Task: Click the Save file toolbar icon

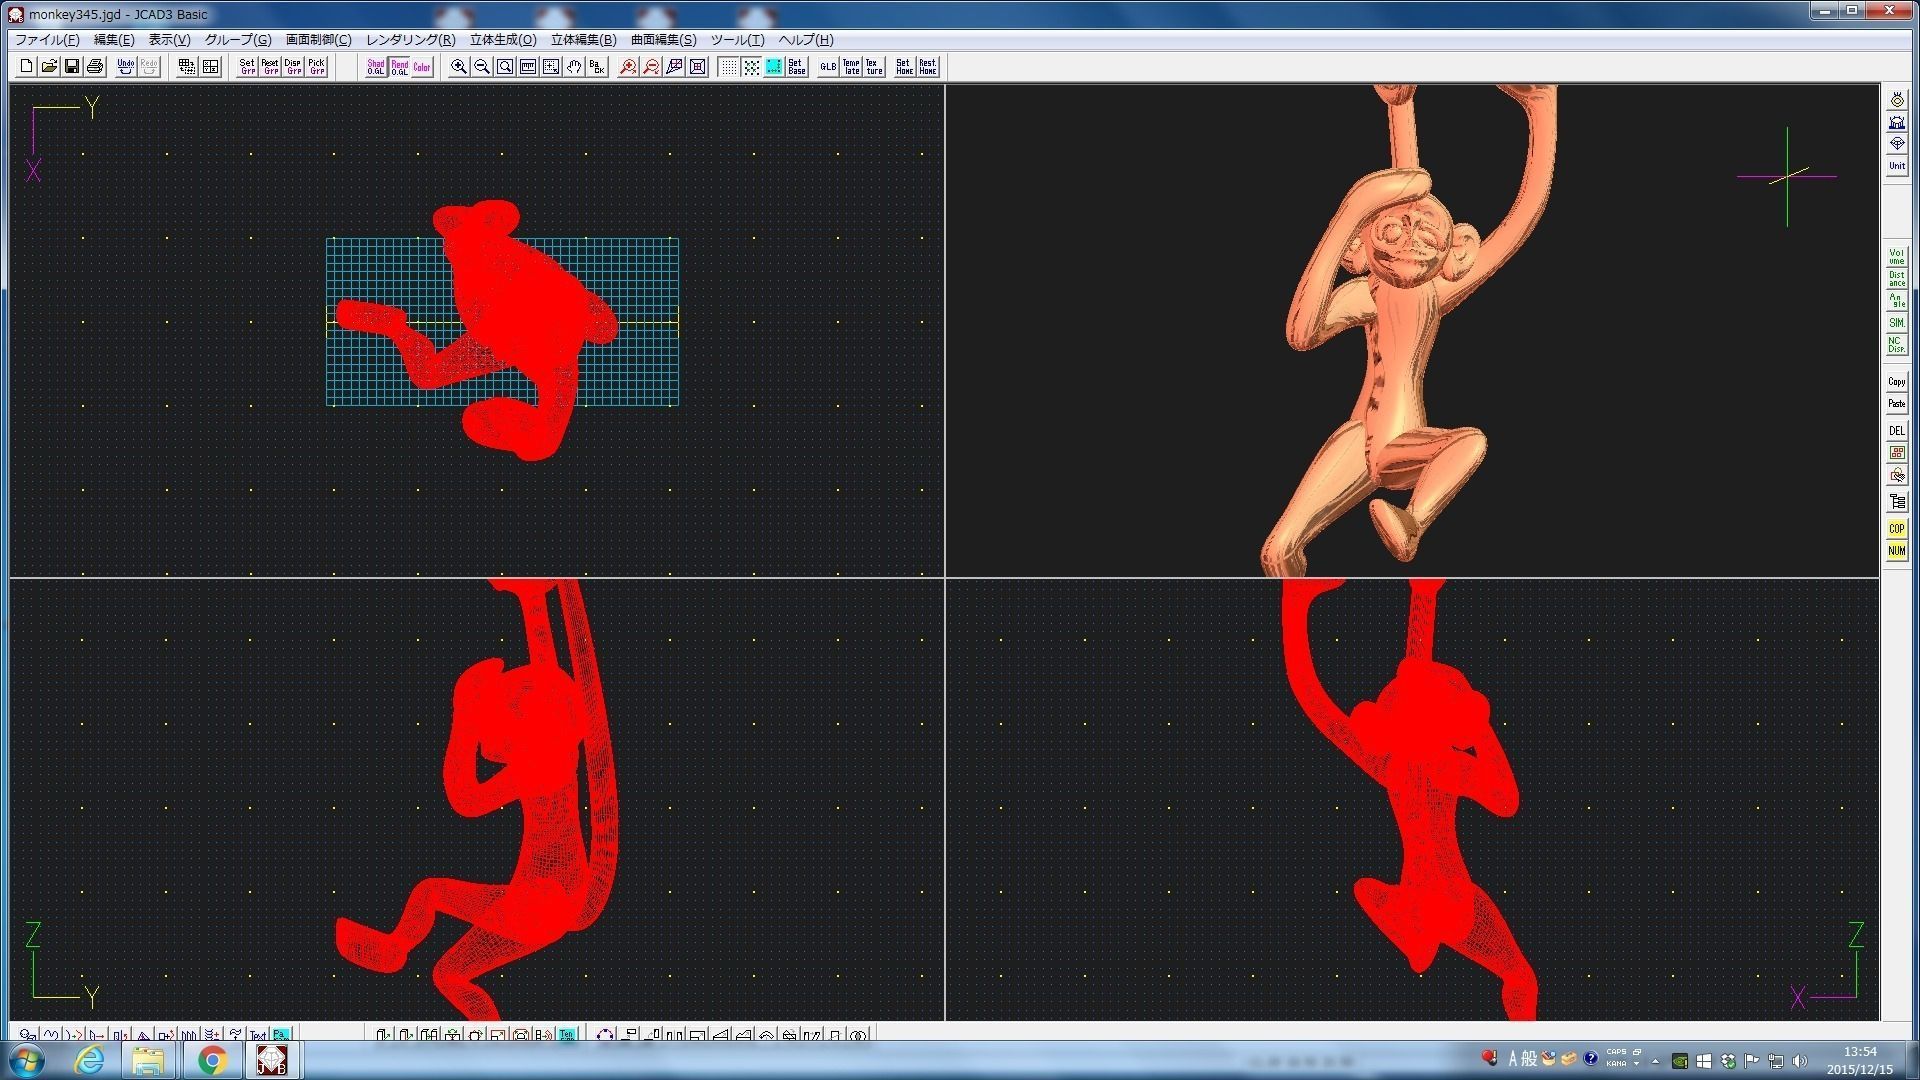Action: pyautogui.click(x=72, y=67)
